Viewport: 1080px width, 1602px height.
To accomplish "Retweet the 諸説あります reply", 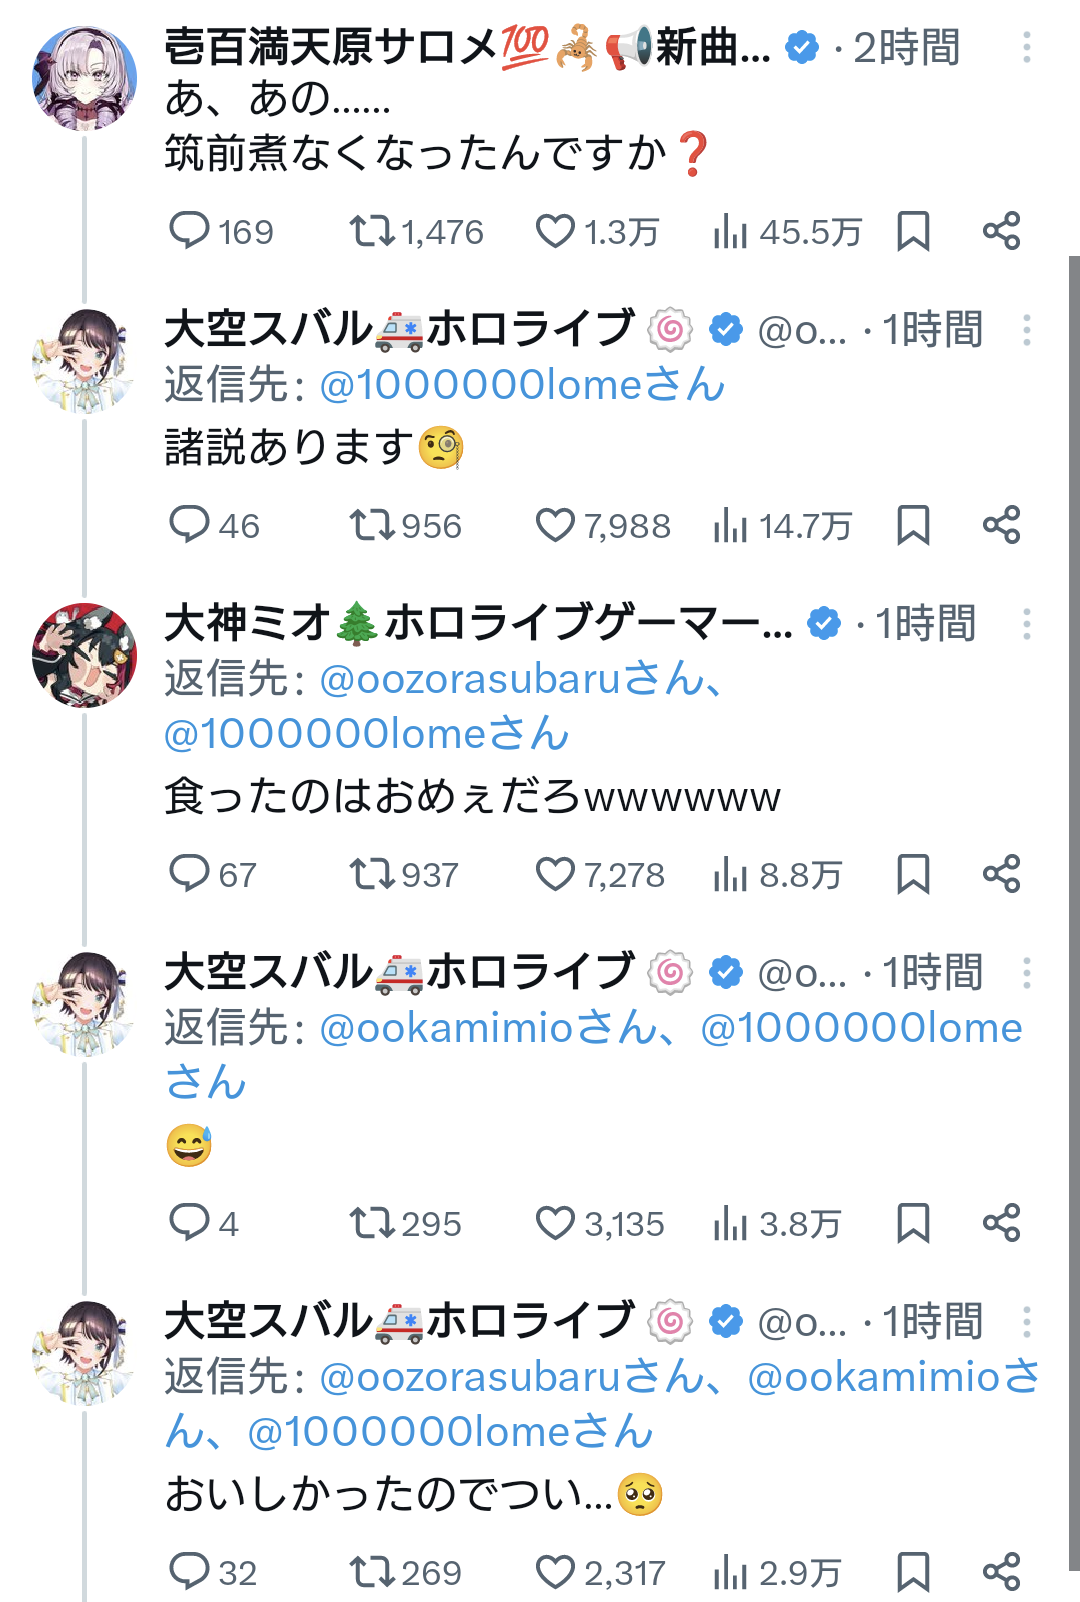I will pyautogui.click(x=371, y=525).
